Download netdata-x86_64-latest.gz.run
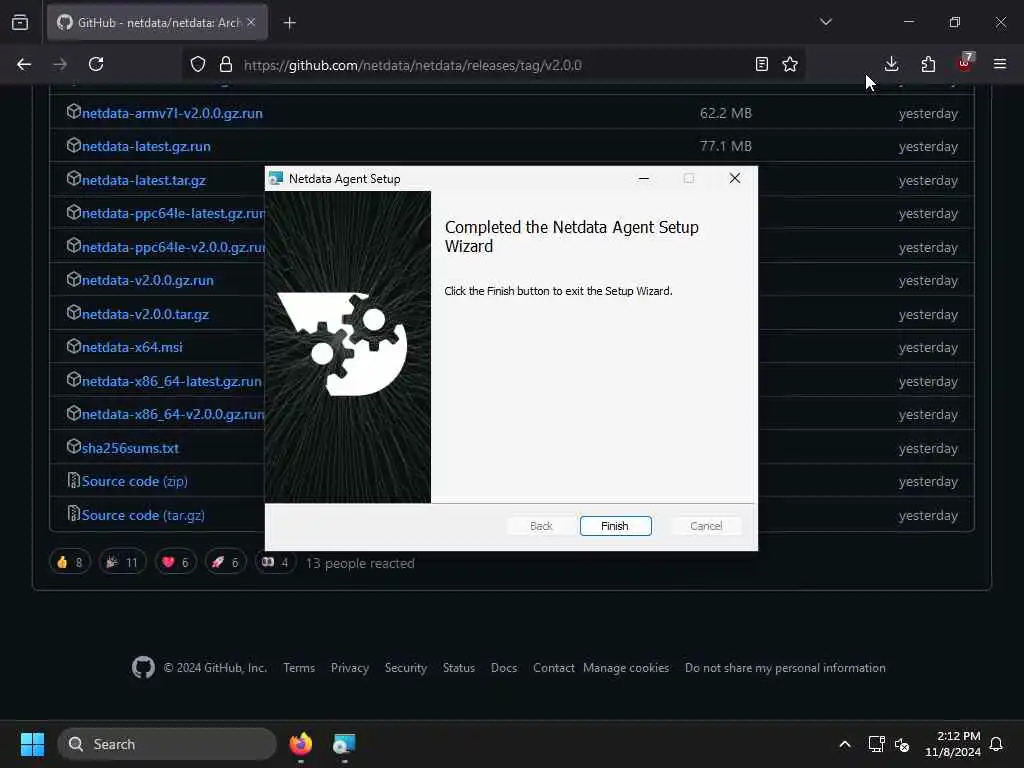This screenshot has height=768, width=1024. click(x=171, y=381)
